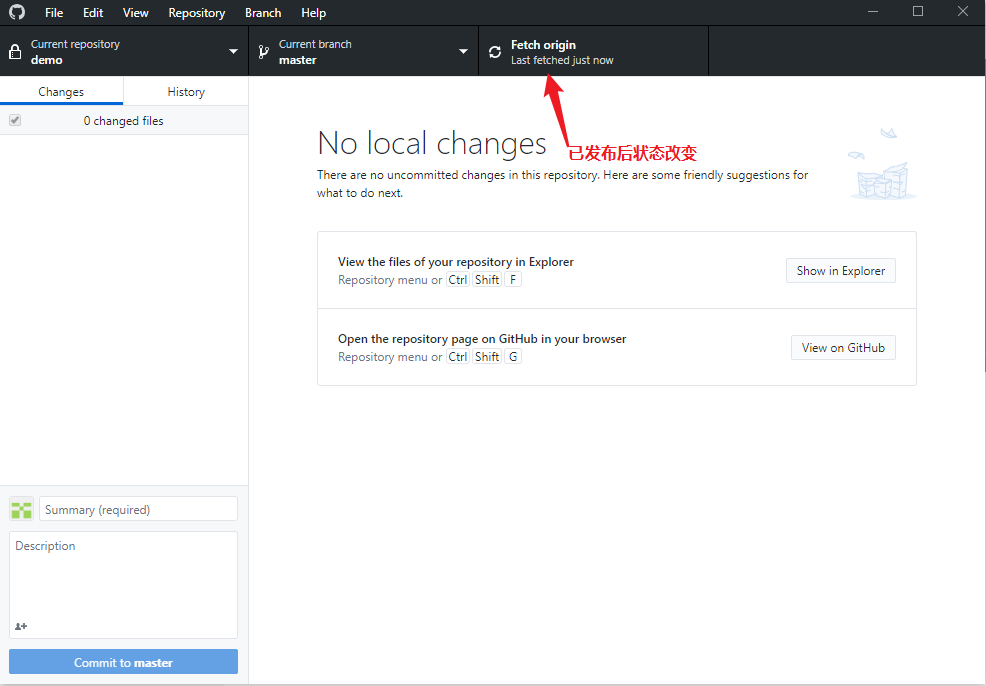Click Fetch origin button label
986x686 pixels.
tap(543, 45)
